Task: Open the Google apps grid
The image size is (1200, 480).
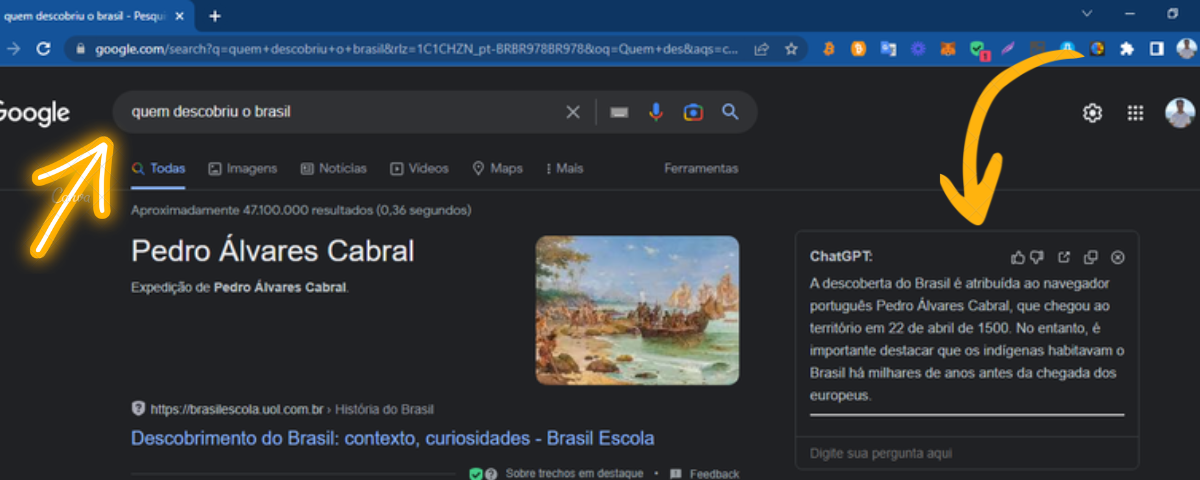Action: [x=1135, y=113]
